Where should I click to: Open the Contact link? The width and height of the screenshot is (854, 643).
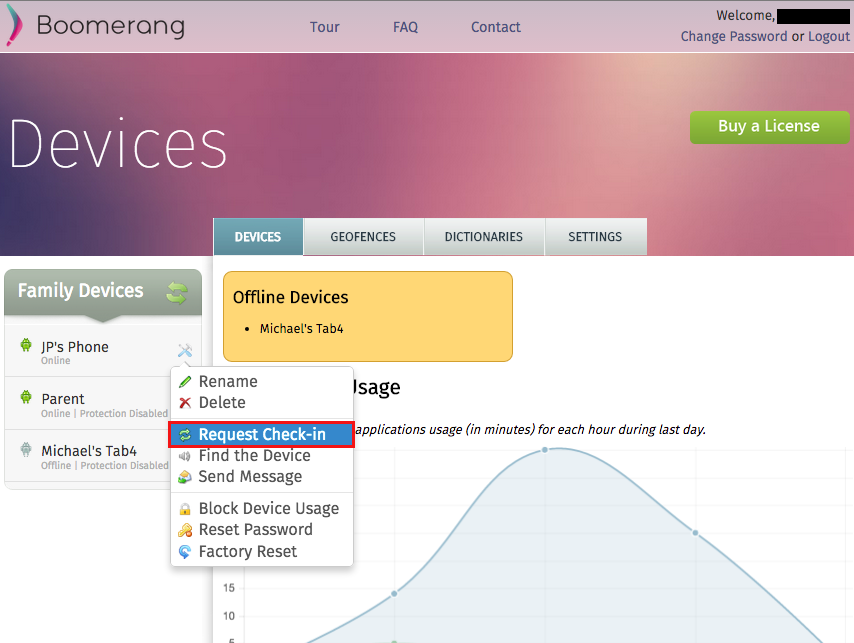point(496,27)
